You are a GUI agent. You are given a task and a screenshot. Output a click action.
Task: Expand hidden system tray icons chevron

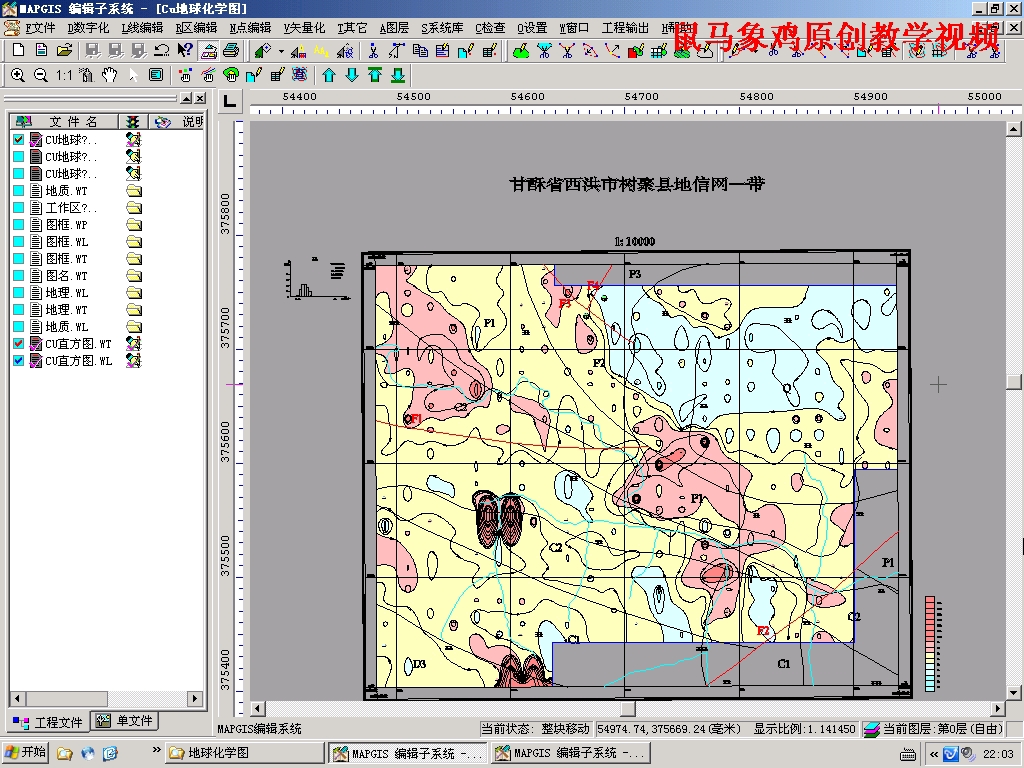[x=934, y=754]
